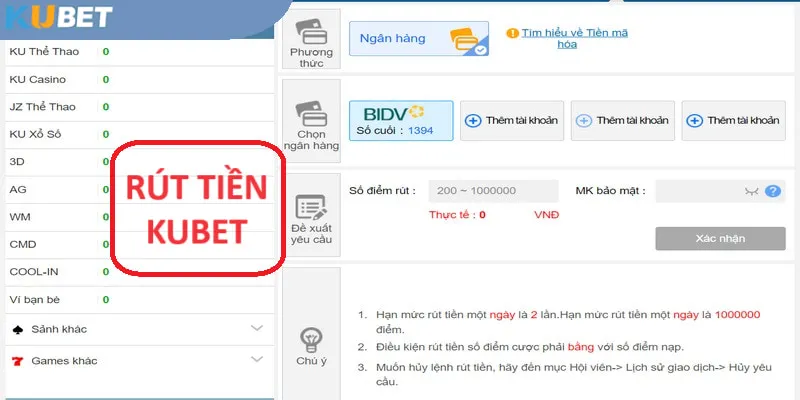
Task: Click the KUBET logo
Action: tap(58, 17)
